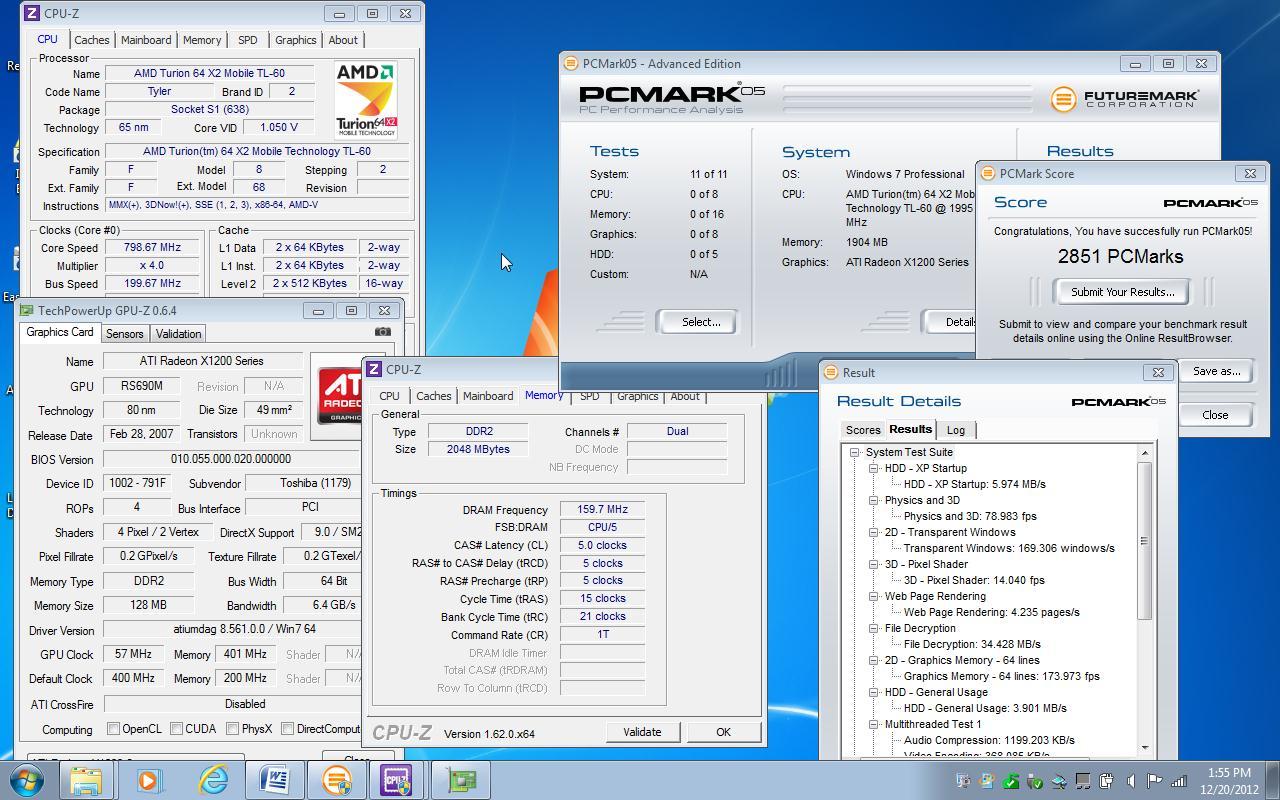Collapse the 2D - Transparent Windows node
Screen dimensions: 1280x800
click(873, 532)
